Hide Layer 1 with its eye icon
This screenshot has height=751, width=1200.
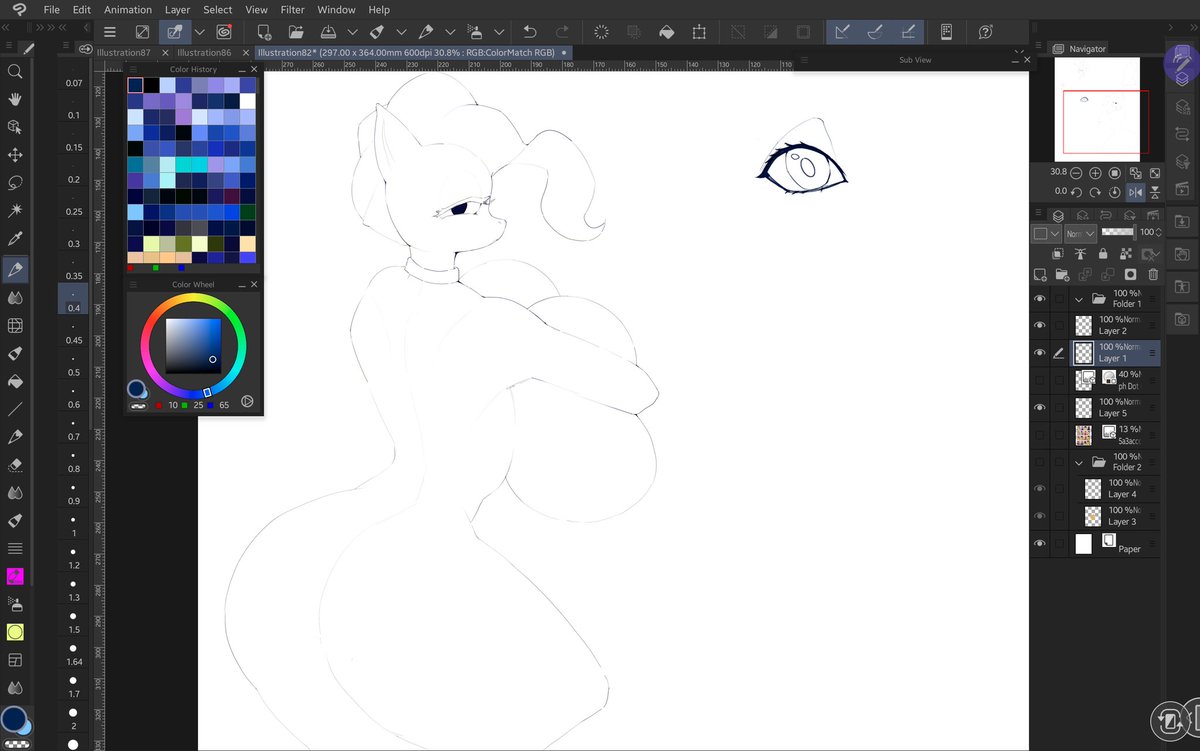[1040, 352]
